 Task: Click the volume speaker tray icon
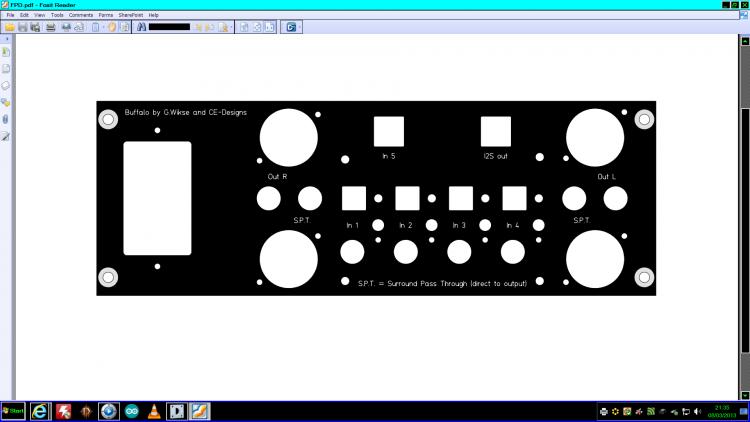697,411
